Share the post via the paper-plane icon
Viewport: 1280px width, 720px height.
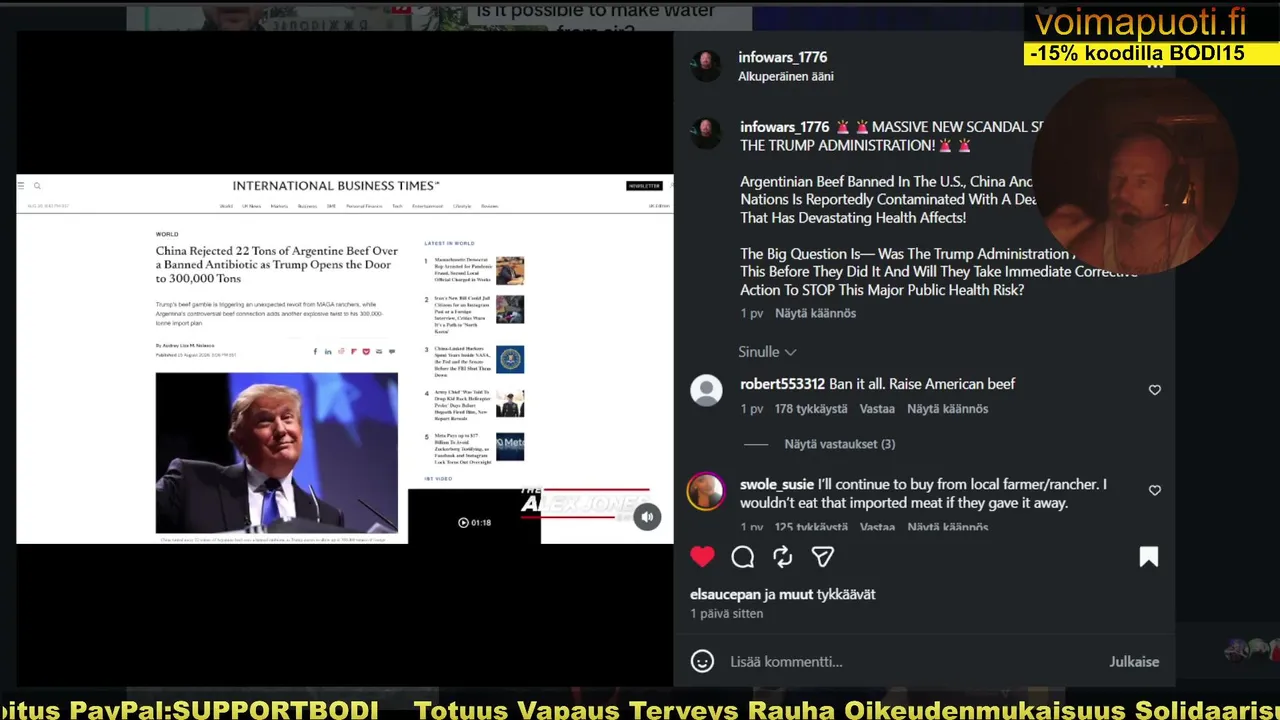pyautogui.click(x=823, y=557)
